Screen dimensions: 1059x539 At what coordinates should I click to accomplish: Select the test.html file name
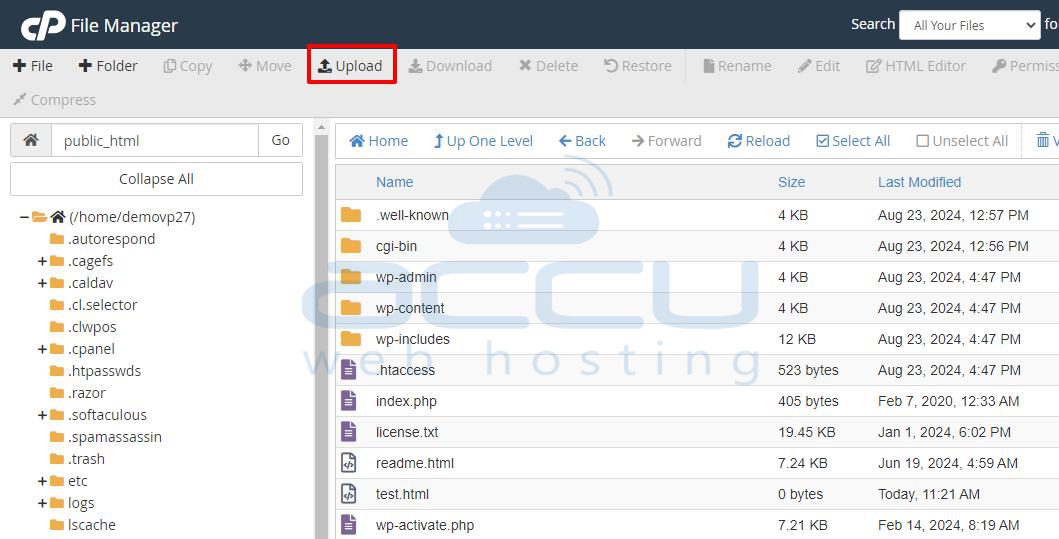(403, 494)
